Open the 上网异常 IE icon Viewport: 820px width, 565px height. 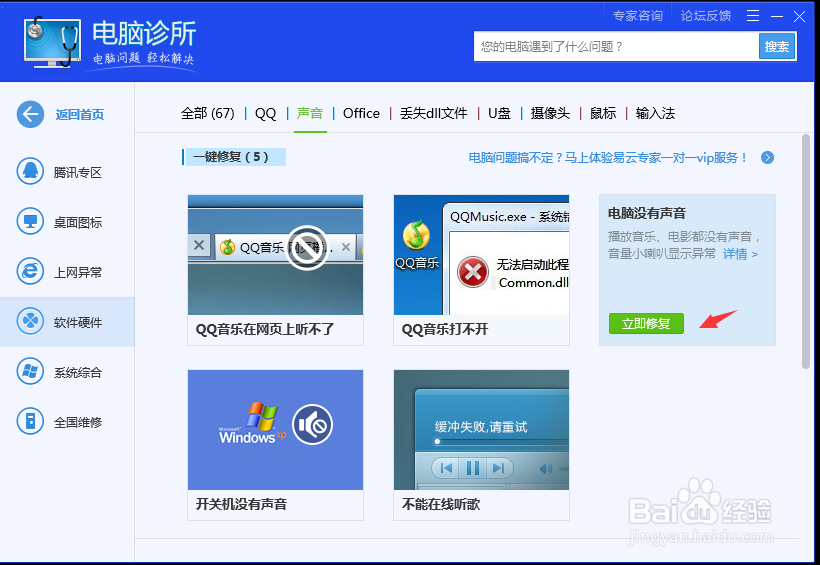coord(30,271)
